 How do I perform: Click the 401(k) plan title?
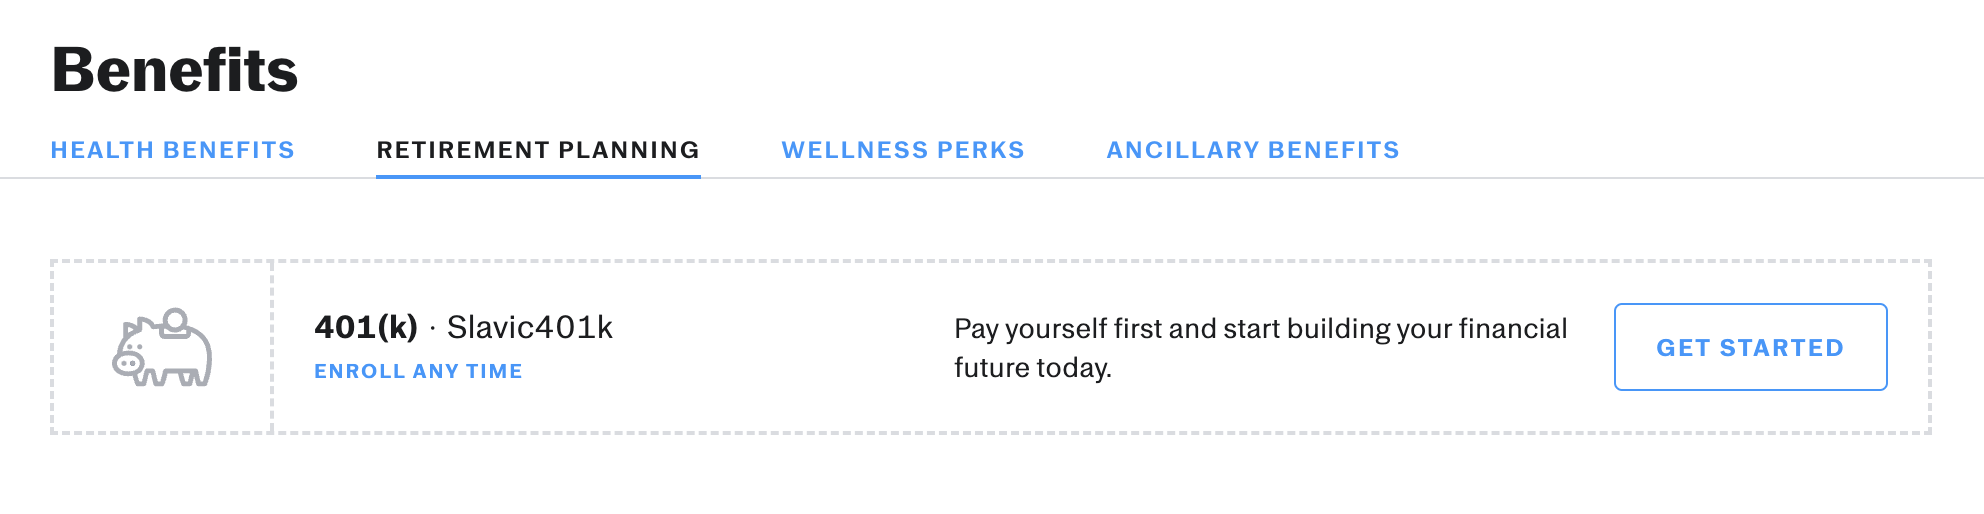coord(366,327)
